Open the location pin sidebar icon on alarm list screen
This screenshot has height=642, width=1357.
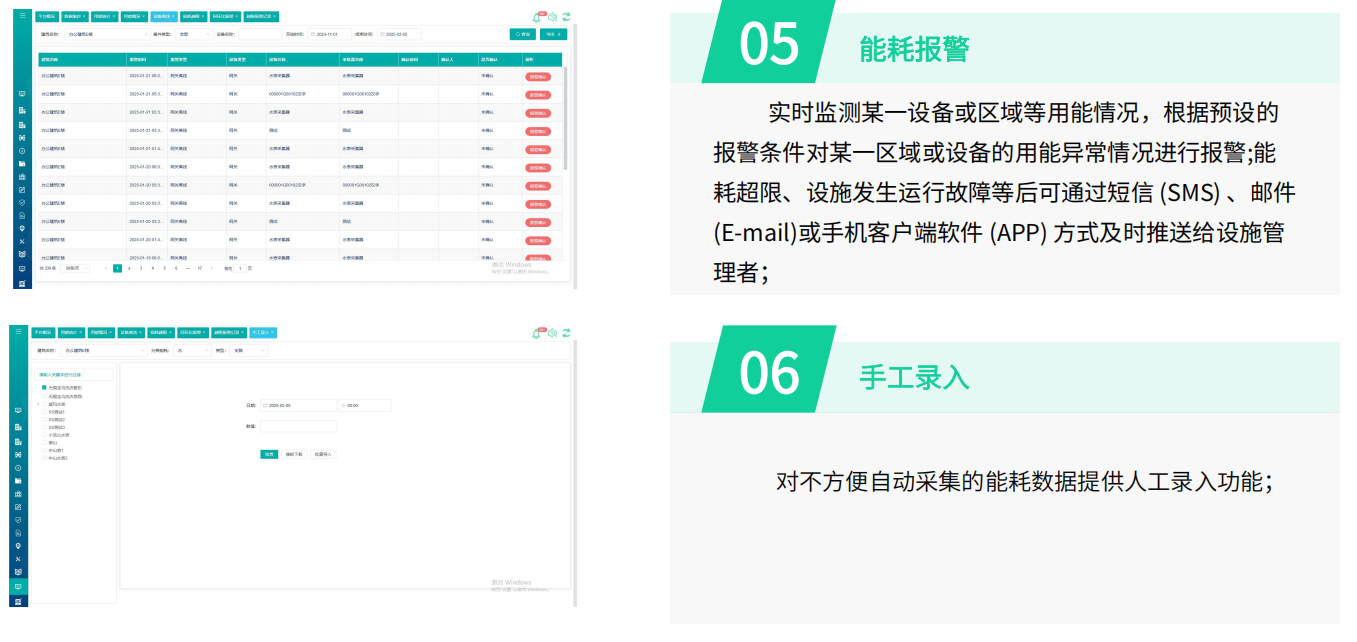click(x=22, y=229)
